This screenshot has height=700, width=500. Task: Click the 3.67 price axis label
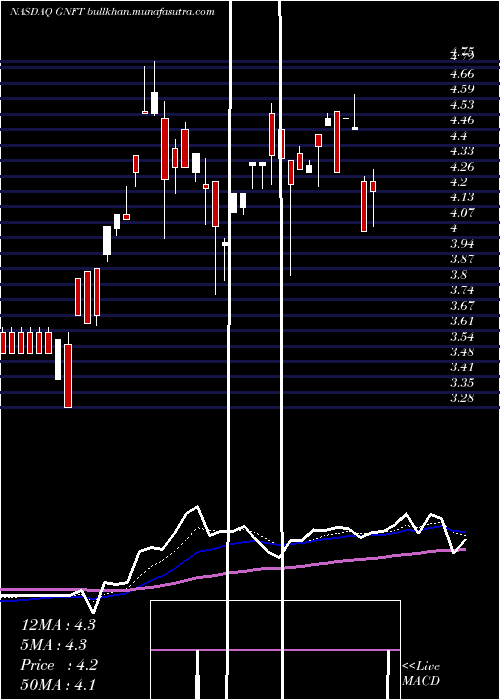tap(462, 306)
